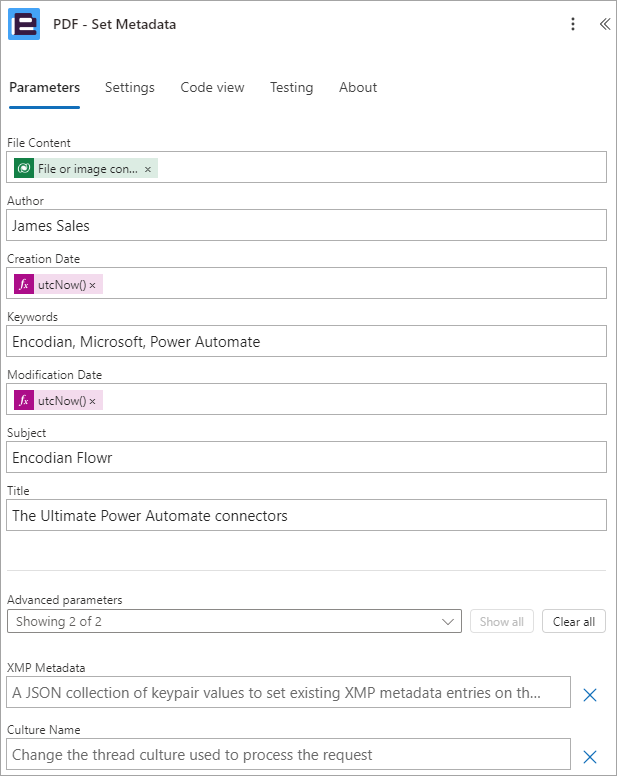Remove the Culture Name parameter

pos(590,757)
